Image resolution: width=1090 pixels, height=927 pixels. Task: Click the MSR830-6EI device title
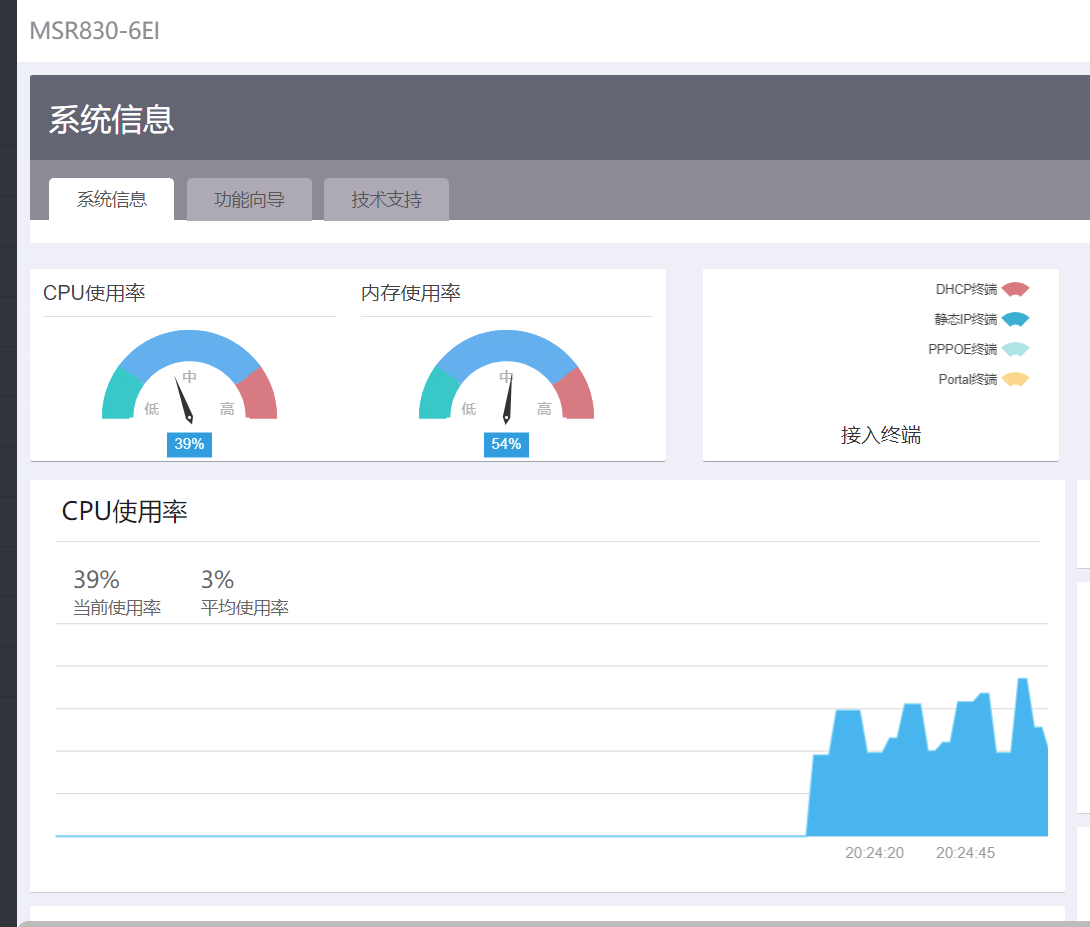[94, 31]
